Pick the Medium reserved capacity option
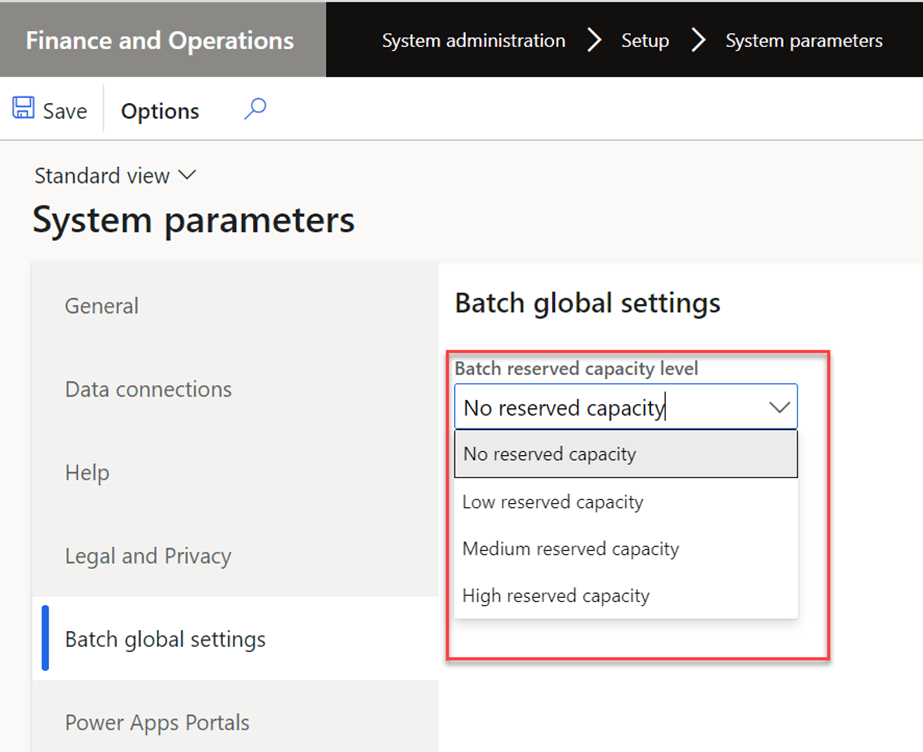 (570, 549)
